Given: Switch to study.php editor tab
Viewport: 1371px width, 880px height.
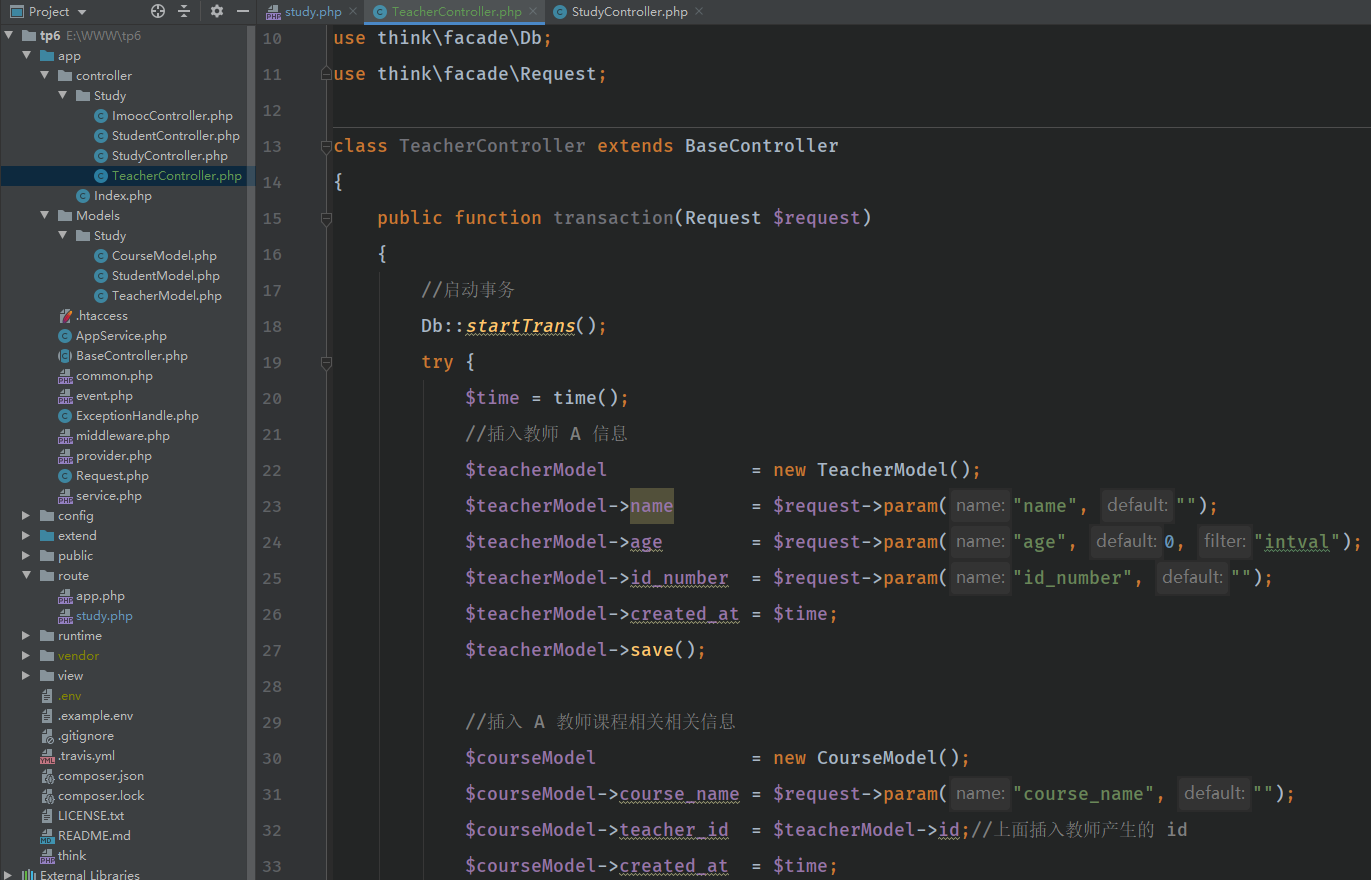Looking at the screenshot, I should pyautogui.click(x=312, y=12).
